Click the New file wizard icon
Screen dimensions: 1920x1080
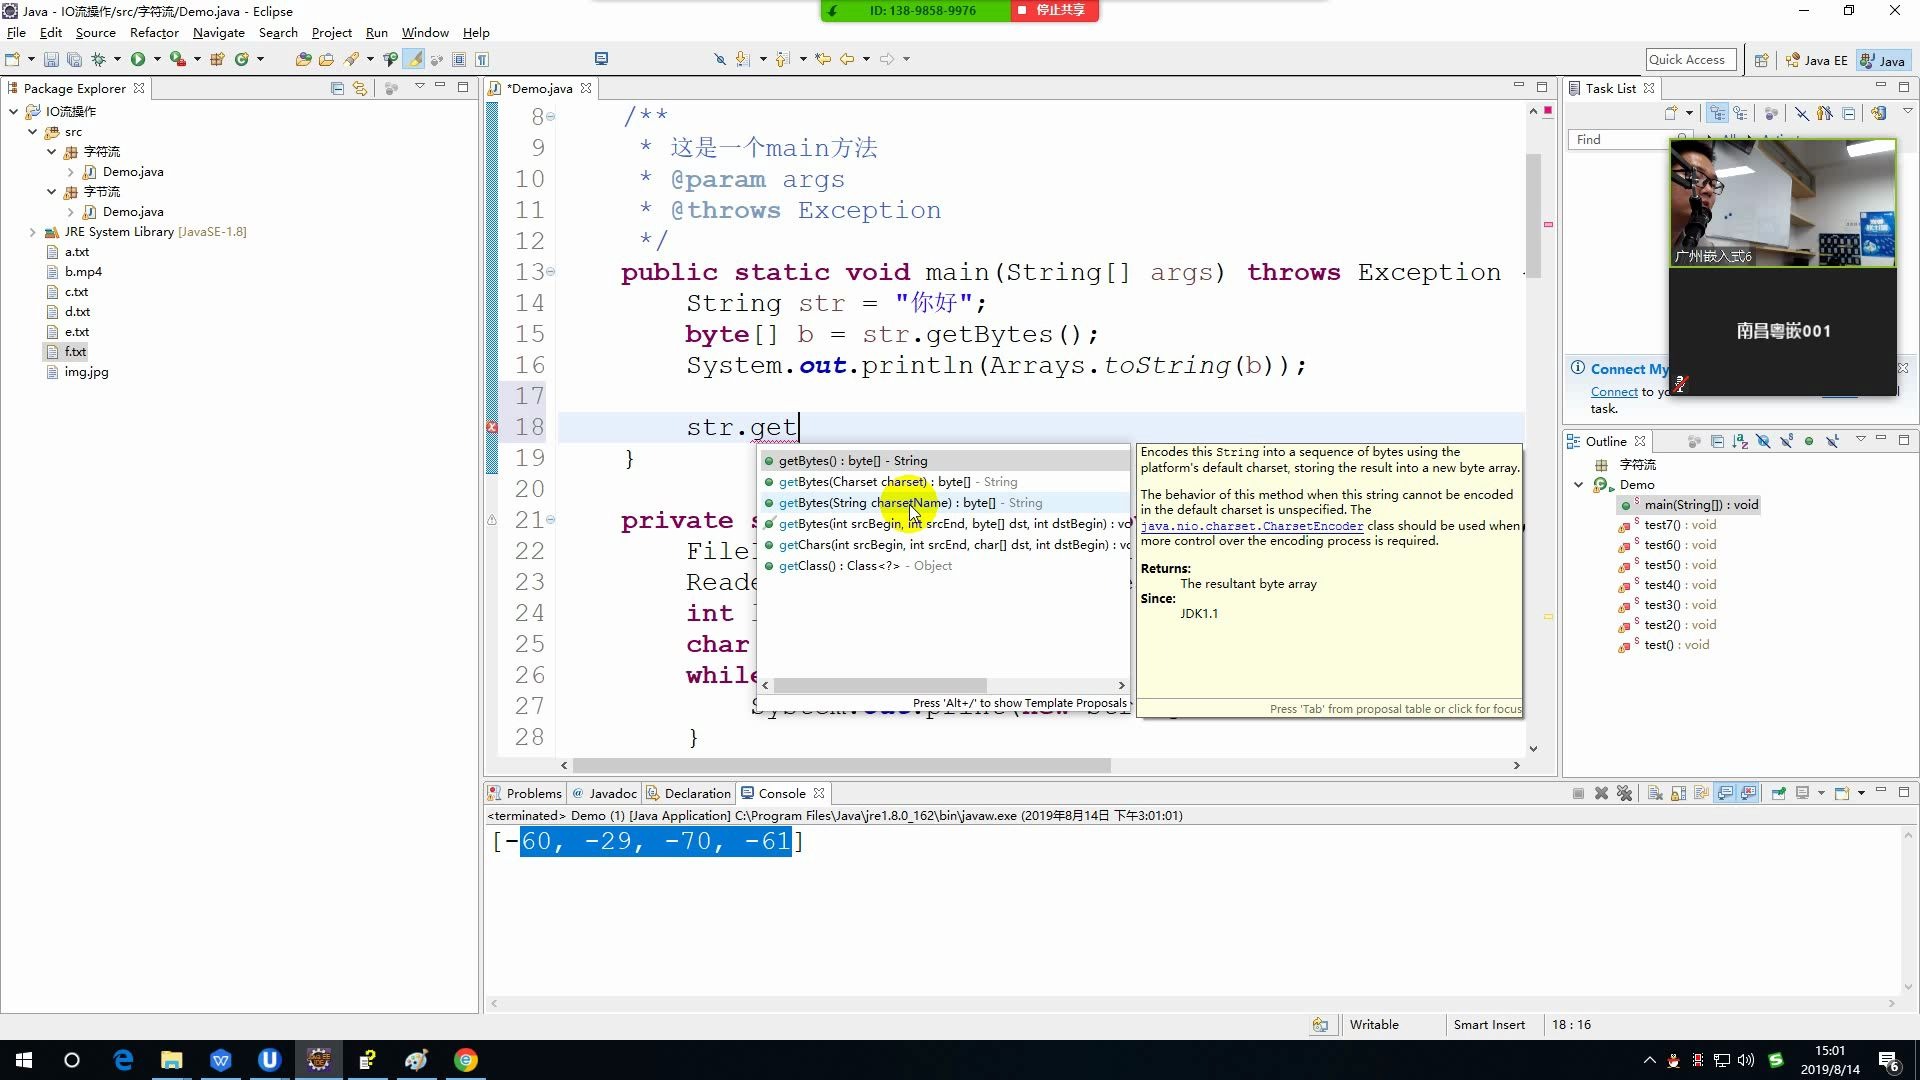click(x=13, y=60)
